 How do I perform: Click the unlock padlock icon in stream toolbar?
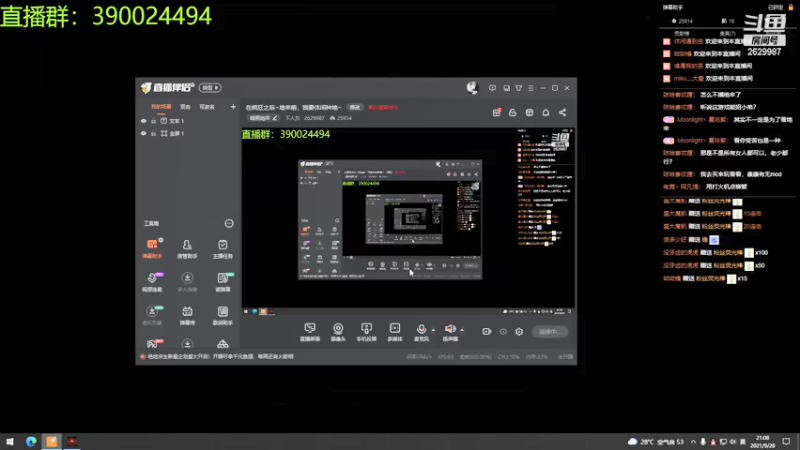click(513, 112)
